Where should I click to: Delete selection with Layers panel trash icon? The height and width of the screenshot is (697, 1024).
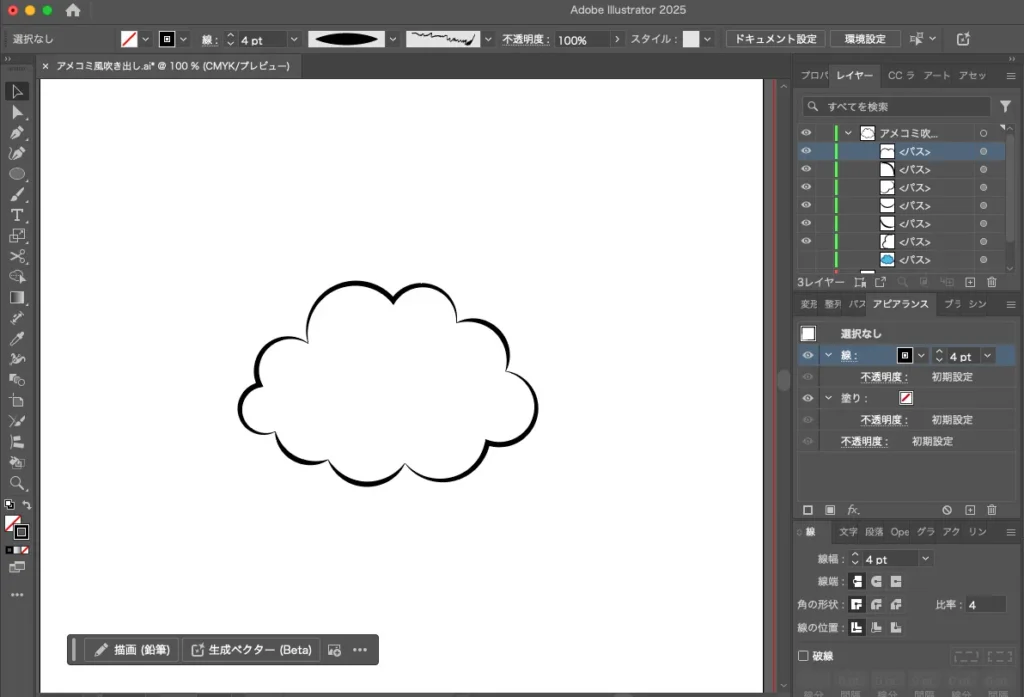tap(992, 283)
